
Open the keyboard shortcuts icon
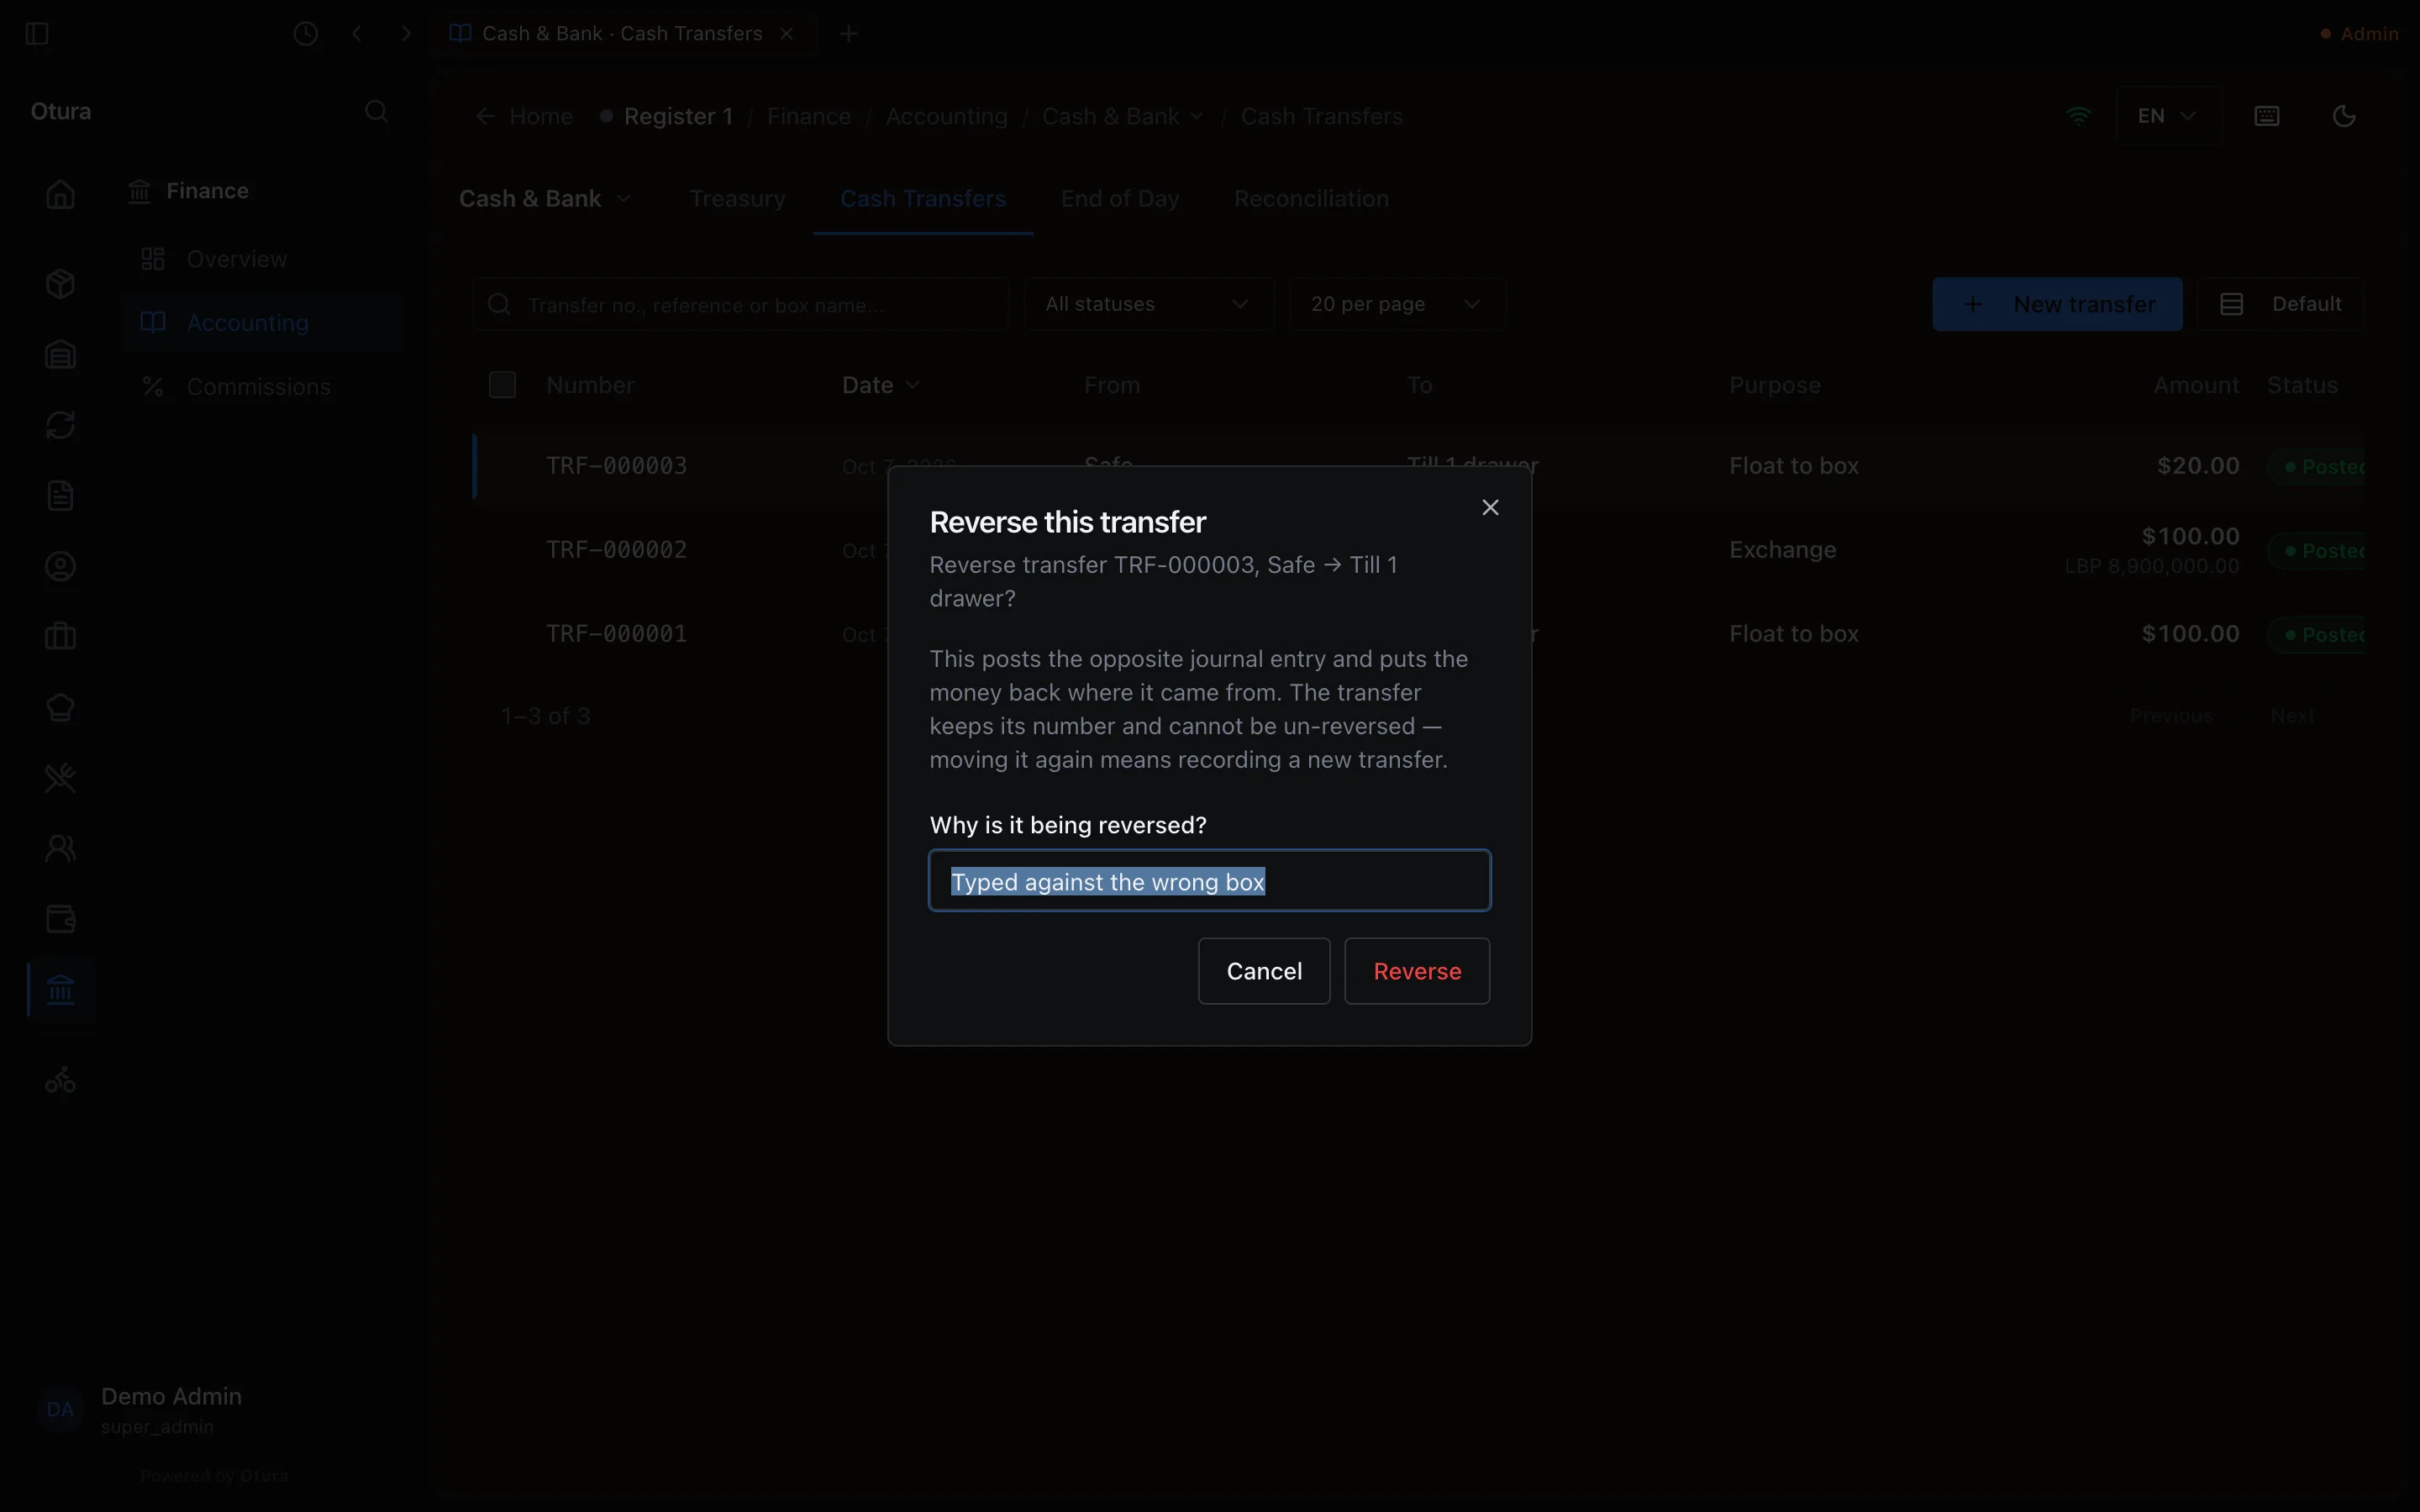[x=2267, y=116]
